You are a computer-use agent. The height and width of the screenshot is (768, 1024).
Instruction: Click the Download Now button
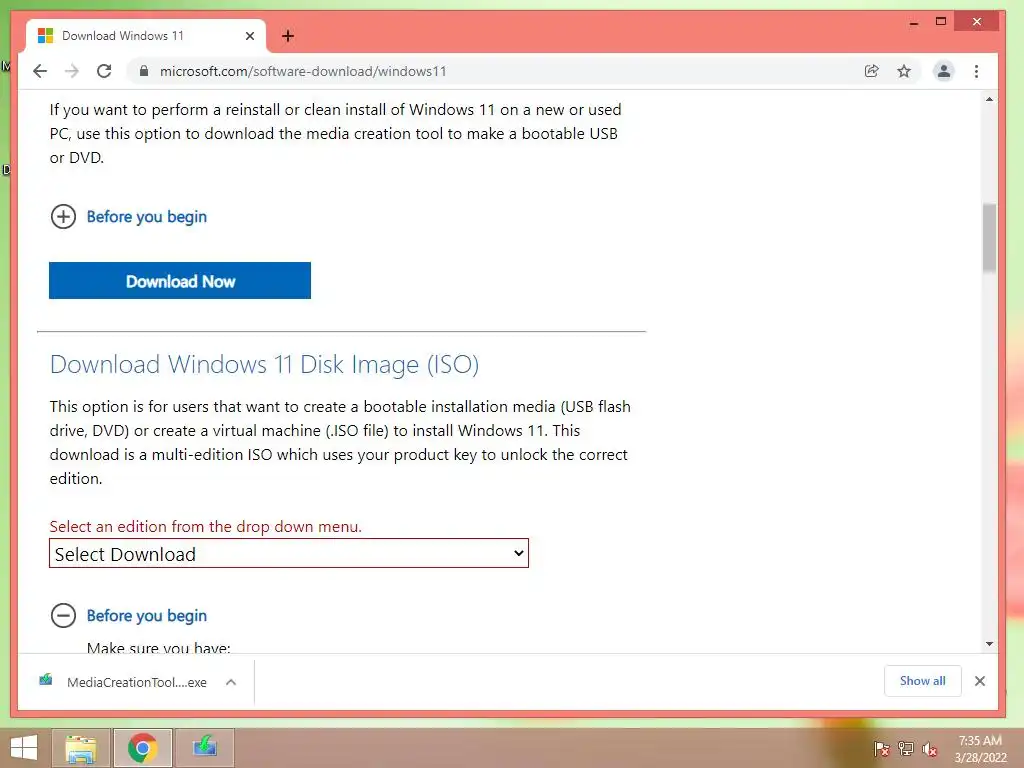(x=180, y=281)
